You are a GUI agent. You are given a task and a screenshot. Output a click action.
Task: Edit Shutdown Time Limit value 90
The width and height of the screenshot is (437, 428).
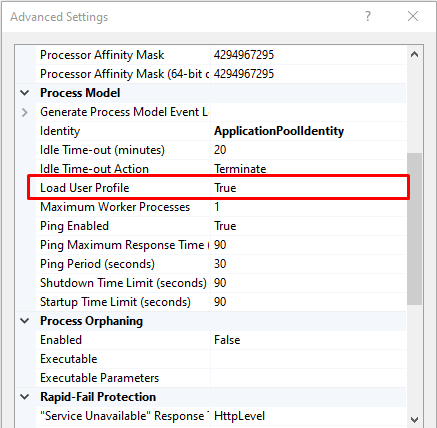coord(220,283)
